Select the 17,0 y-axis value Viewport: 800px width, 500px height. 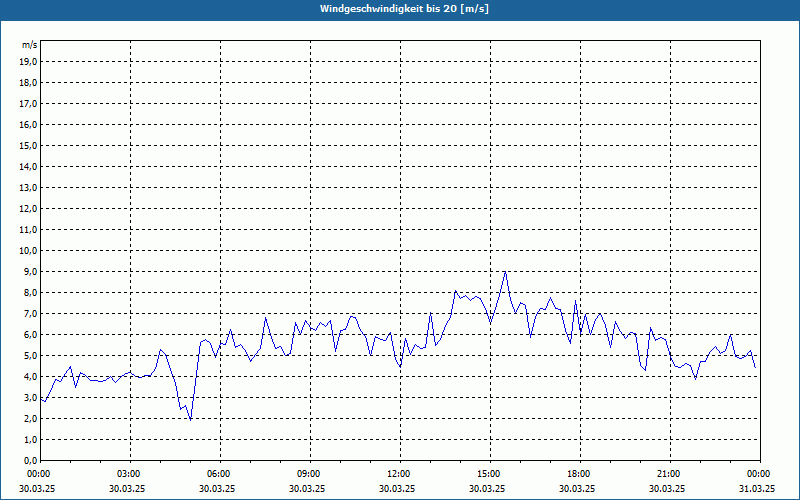[x=28, y=104]
